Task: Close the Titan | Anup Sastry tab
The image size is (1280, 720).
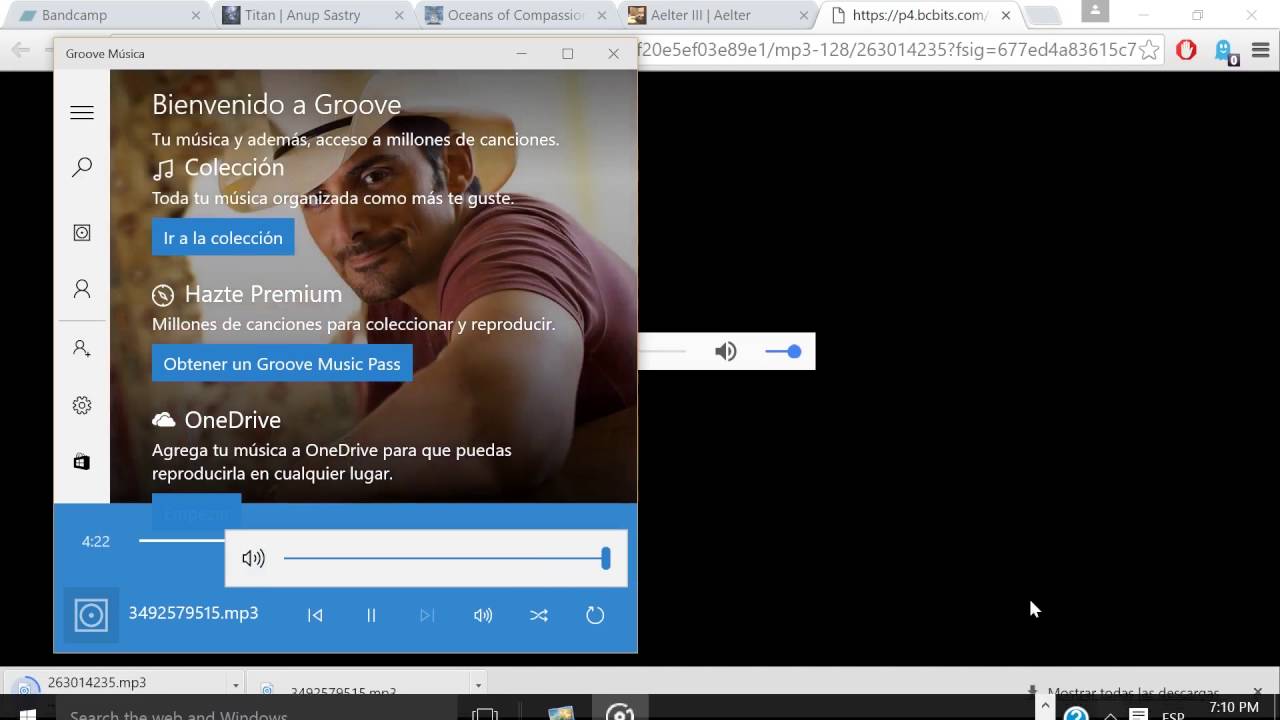Action: 399,15
